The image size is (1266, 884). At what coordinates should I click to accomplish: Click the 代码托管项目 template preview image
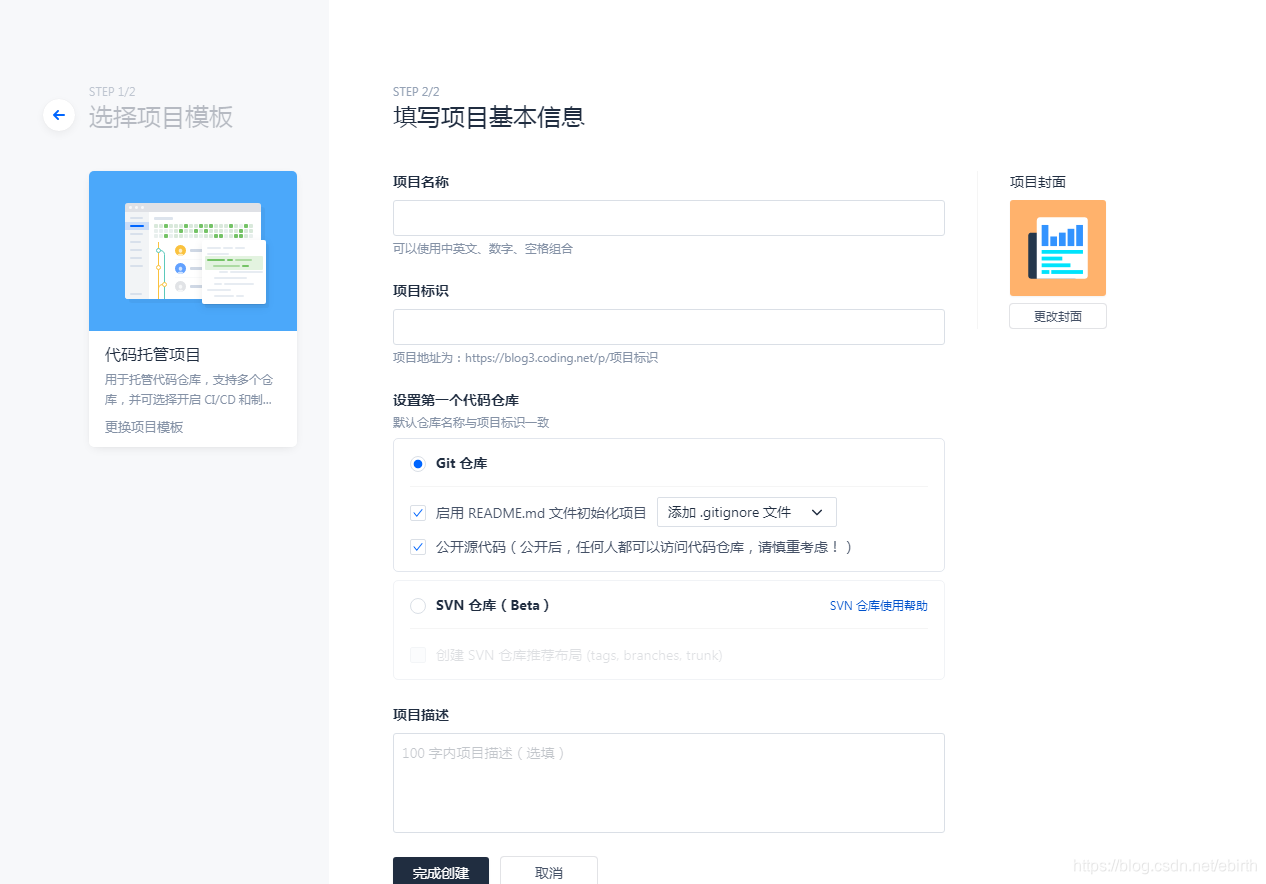pos(192,250)
